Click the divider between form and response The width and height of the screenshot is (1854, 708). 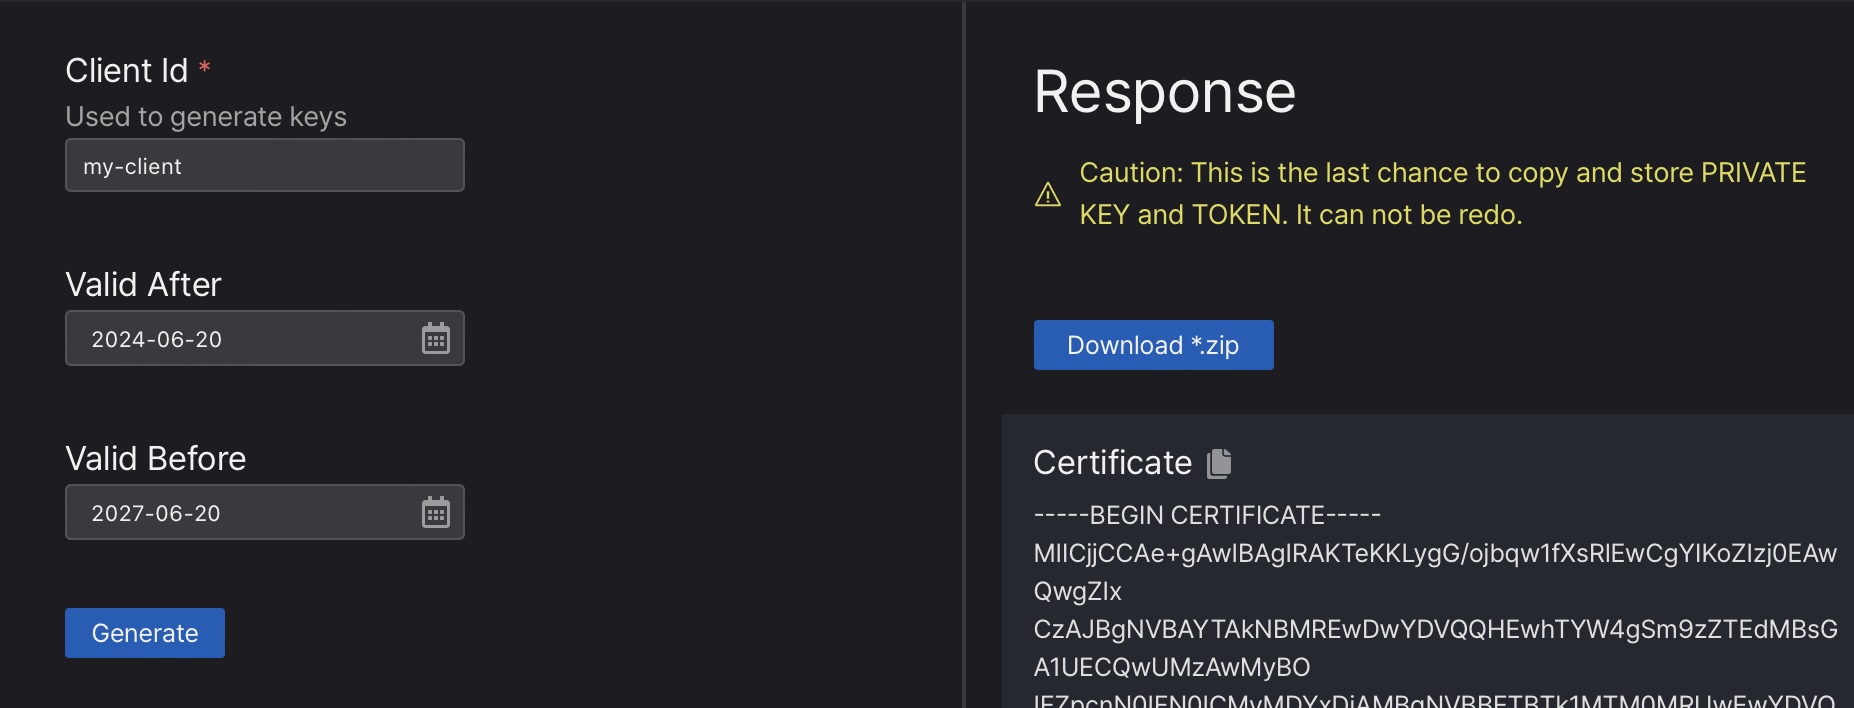[964, 354]
